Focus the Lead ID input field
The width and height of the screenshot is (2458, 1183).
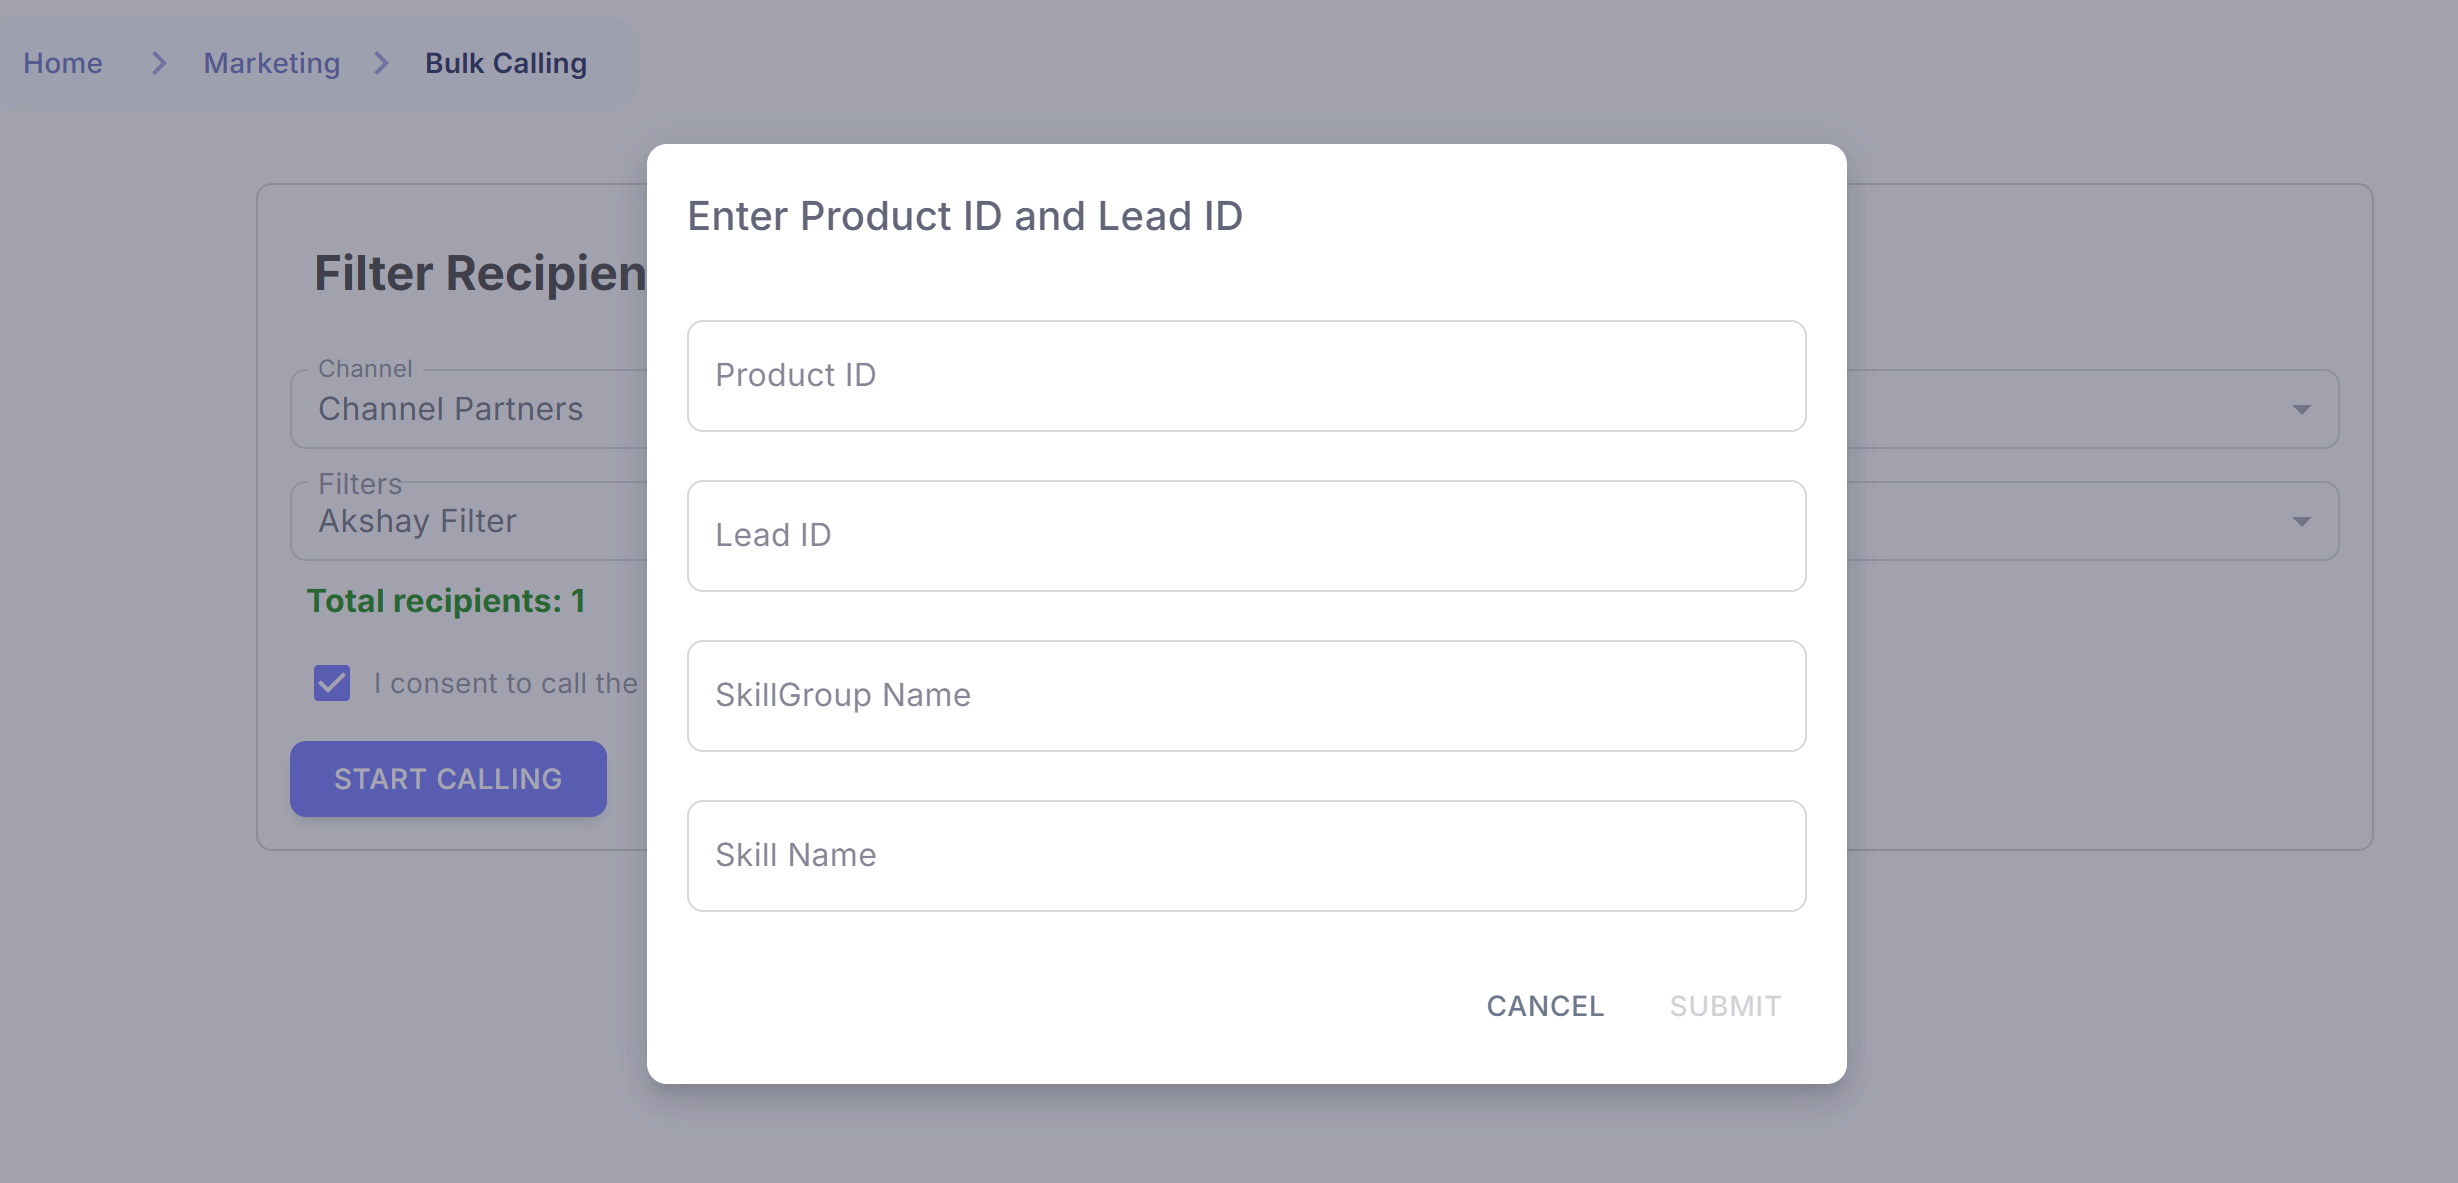tap(1245, 536)
